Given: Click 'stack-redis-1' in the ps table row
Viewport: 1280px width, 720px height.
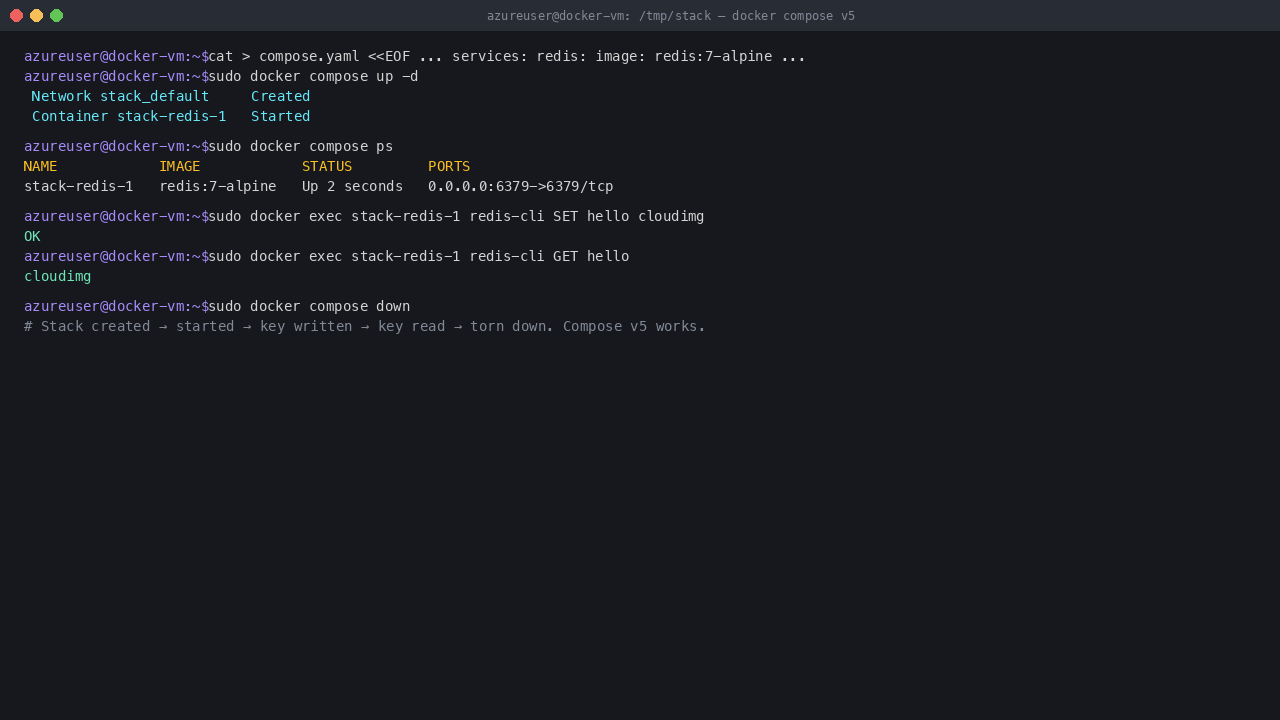Looking at the screenshot, I should point(78,186).
